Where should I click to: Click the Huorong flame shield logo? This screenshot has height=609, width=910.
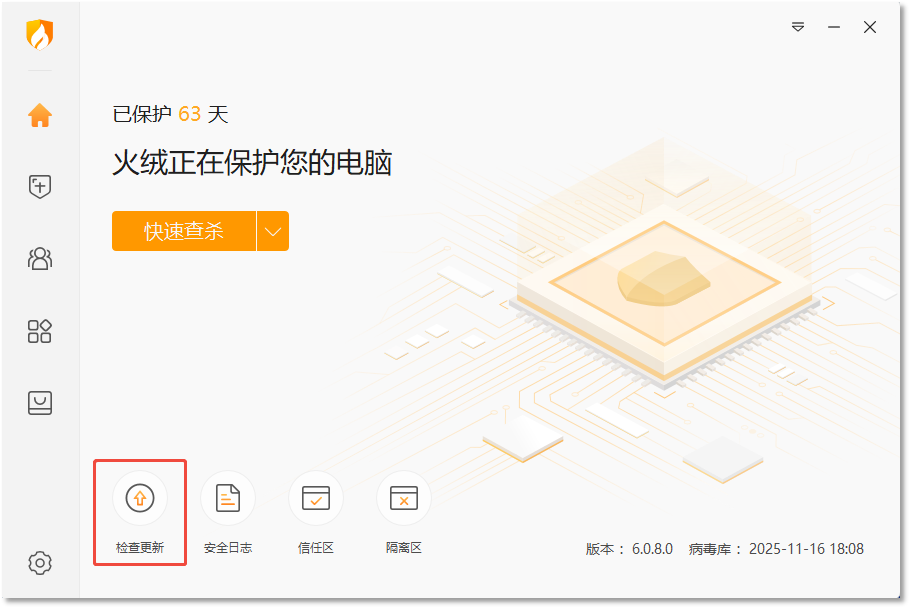coord(39,34)
